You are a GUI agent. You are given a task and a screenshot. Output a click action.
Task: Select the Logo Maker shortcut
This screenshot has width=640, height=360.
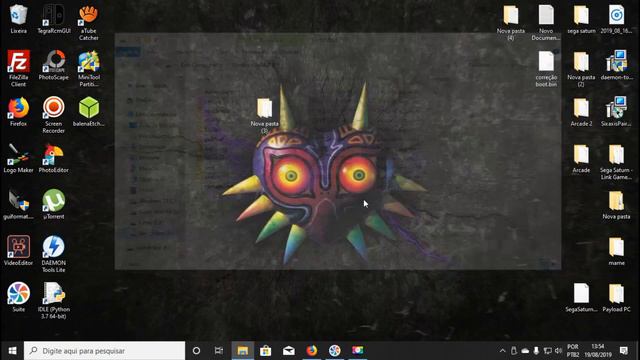(18, 158)
